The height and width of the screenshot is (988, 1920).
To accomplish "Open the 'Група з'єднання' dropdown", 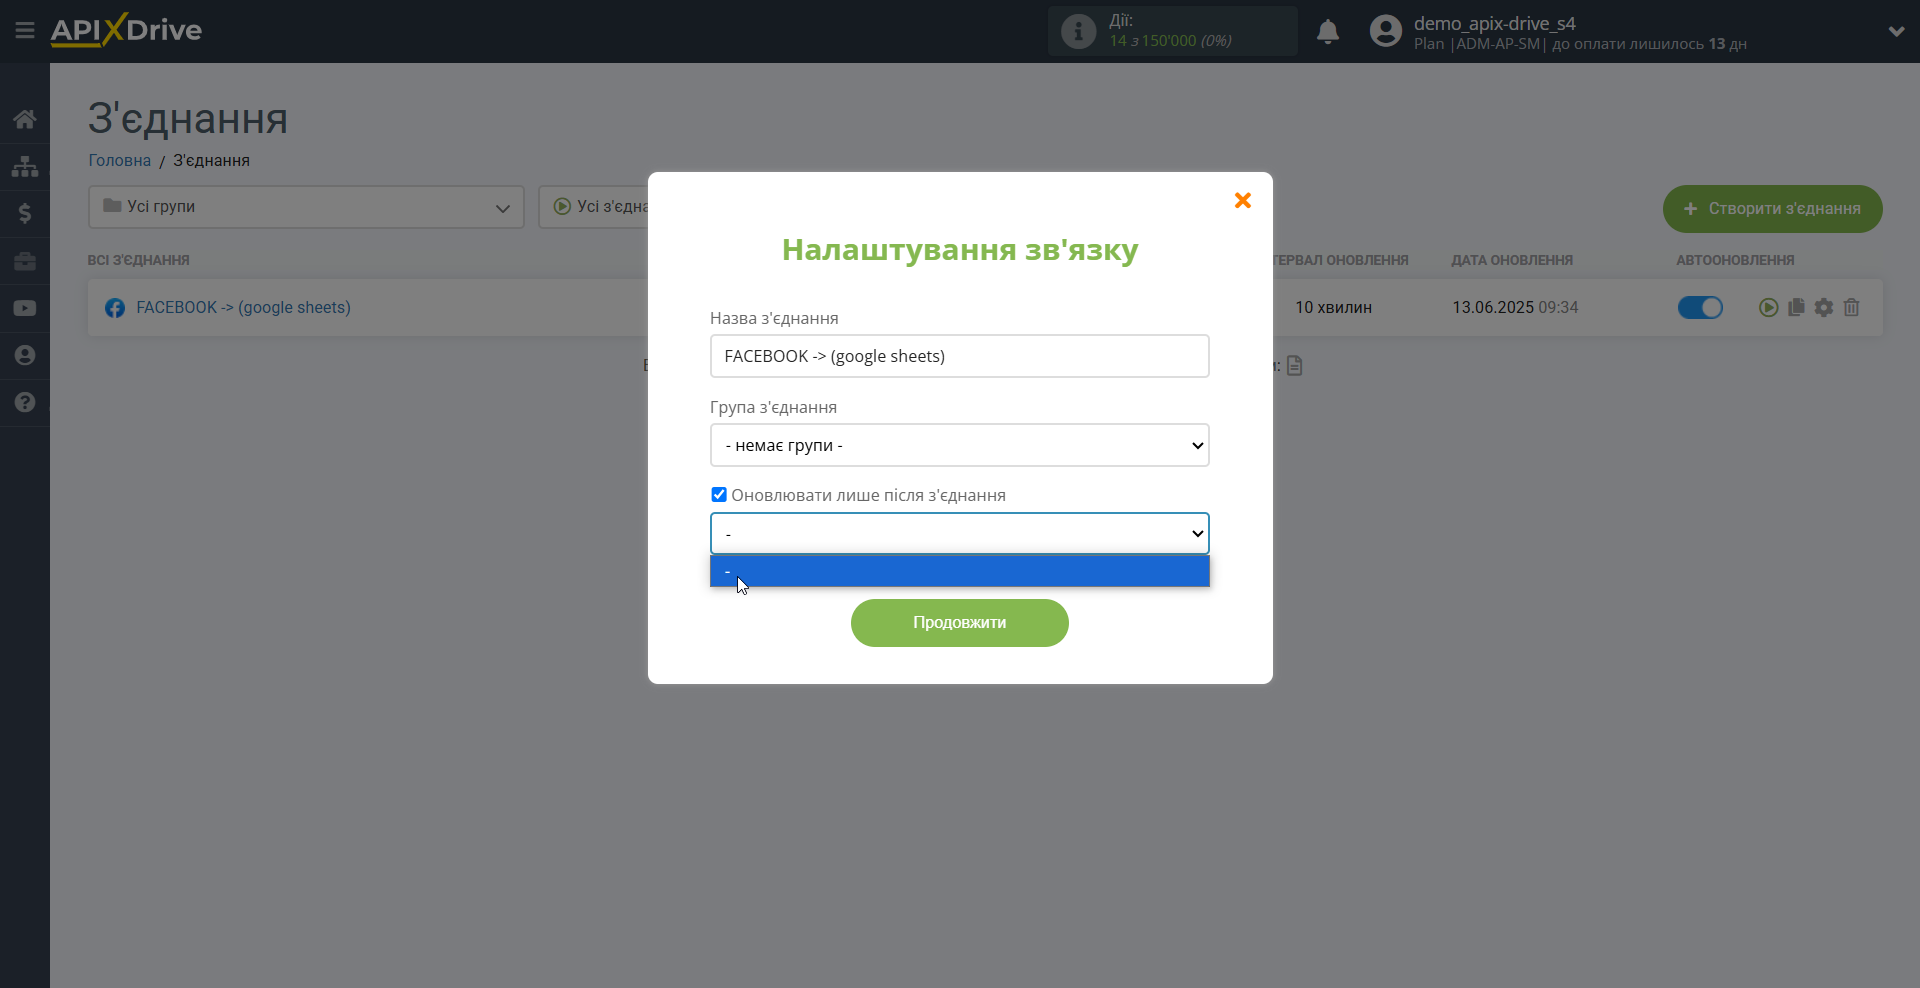I will (x=960, y=445).
